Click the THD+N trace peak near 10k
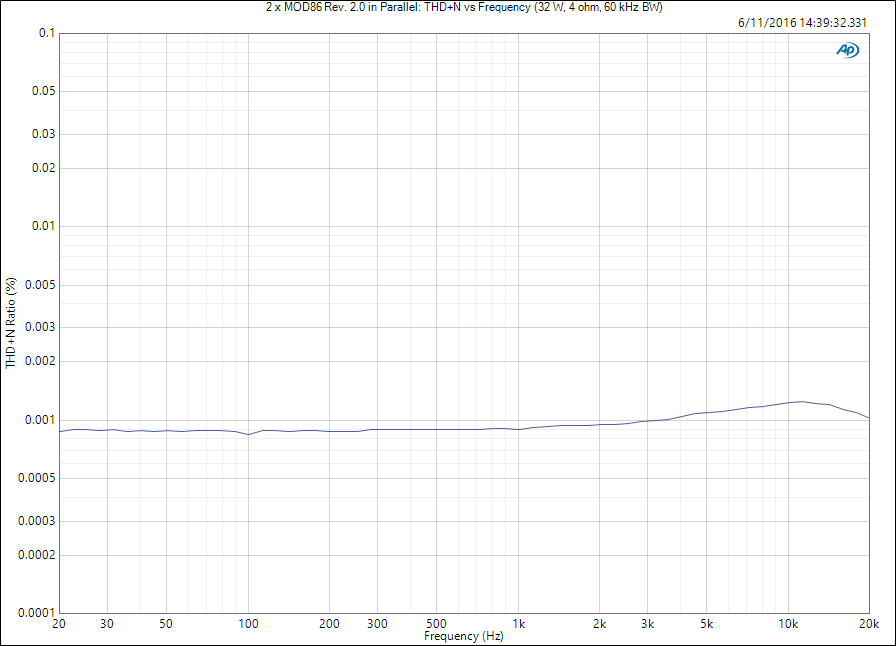Viewport: 896px width, 646px height. [802, 401]
